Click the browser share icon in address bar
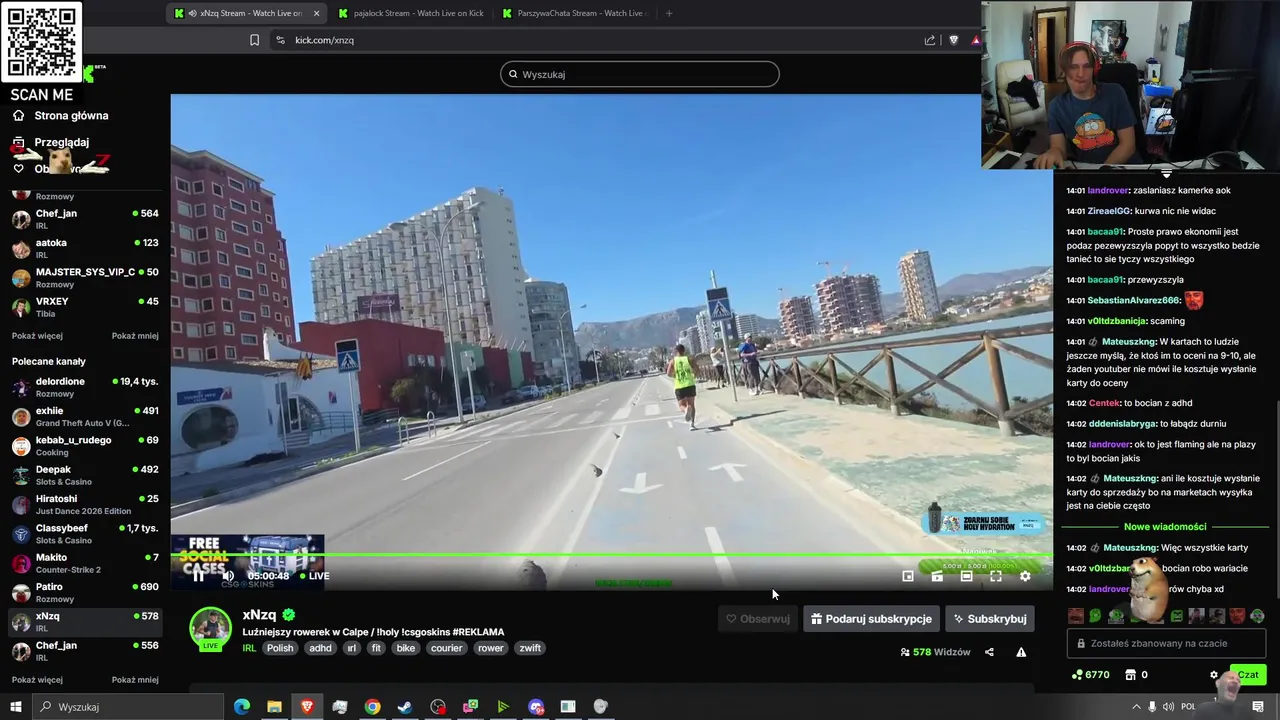 tap(930, 40)
